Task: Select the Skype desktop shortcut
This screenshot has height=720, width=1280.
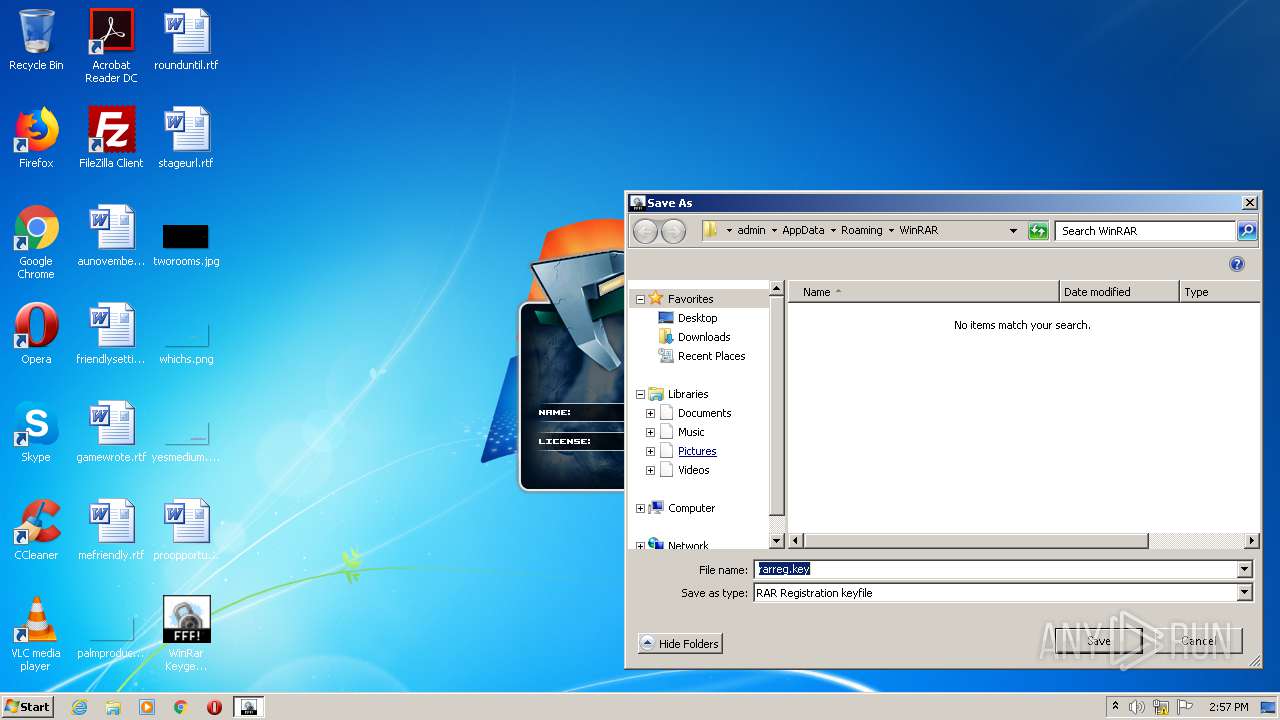Action: click(36, 432)
